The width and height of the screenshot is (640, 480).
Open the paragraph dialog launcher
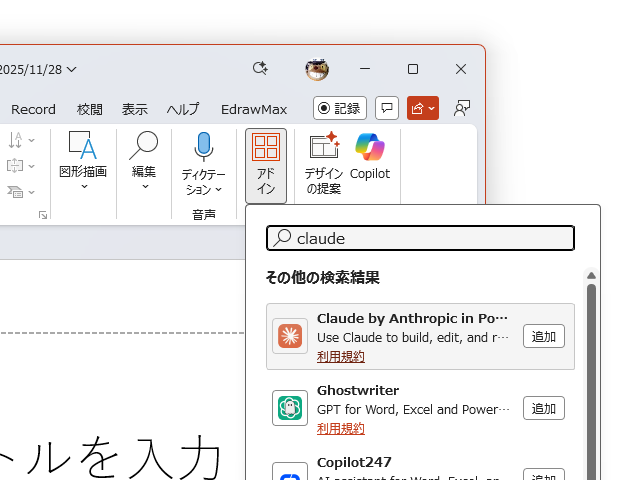[43, 215]
